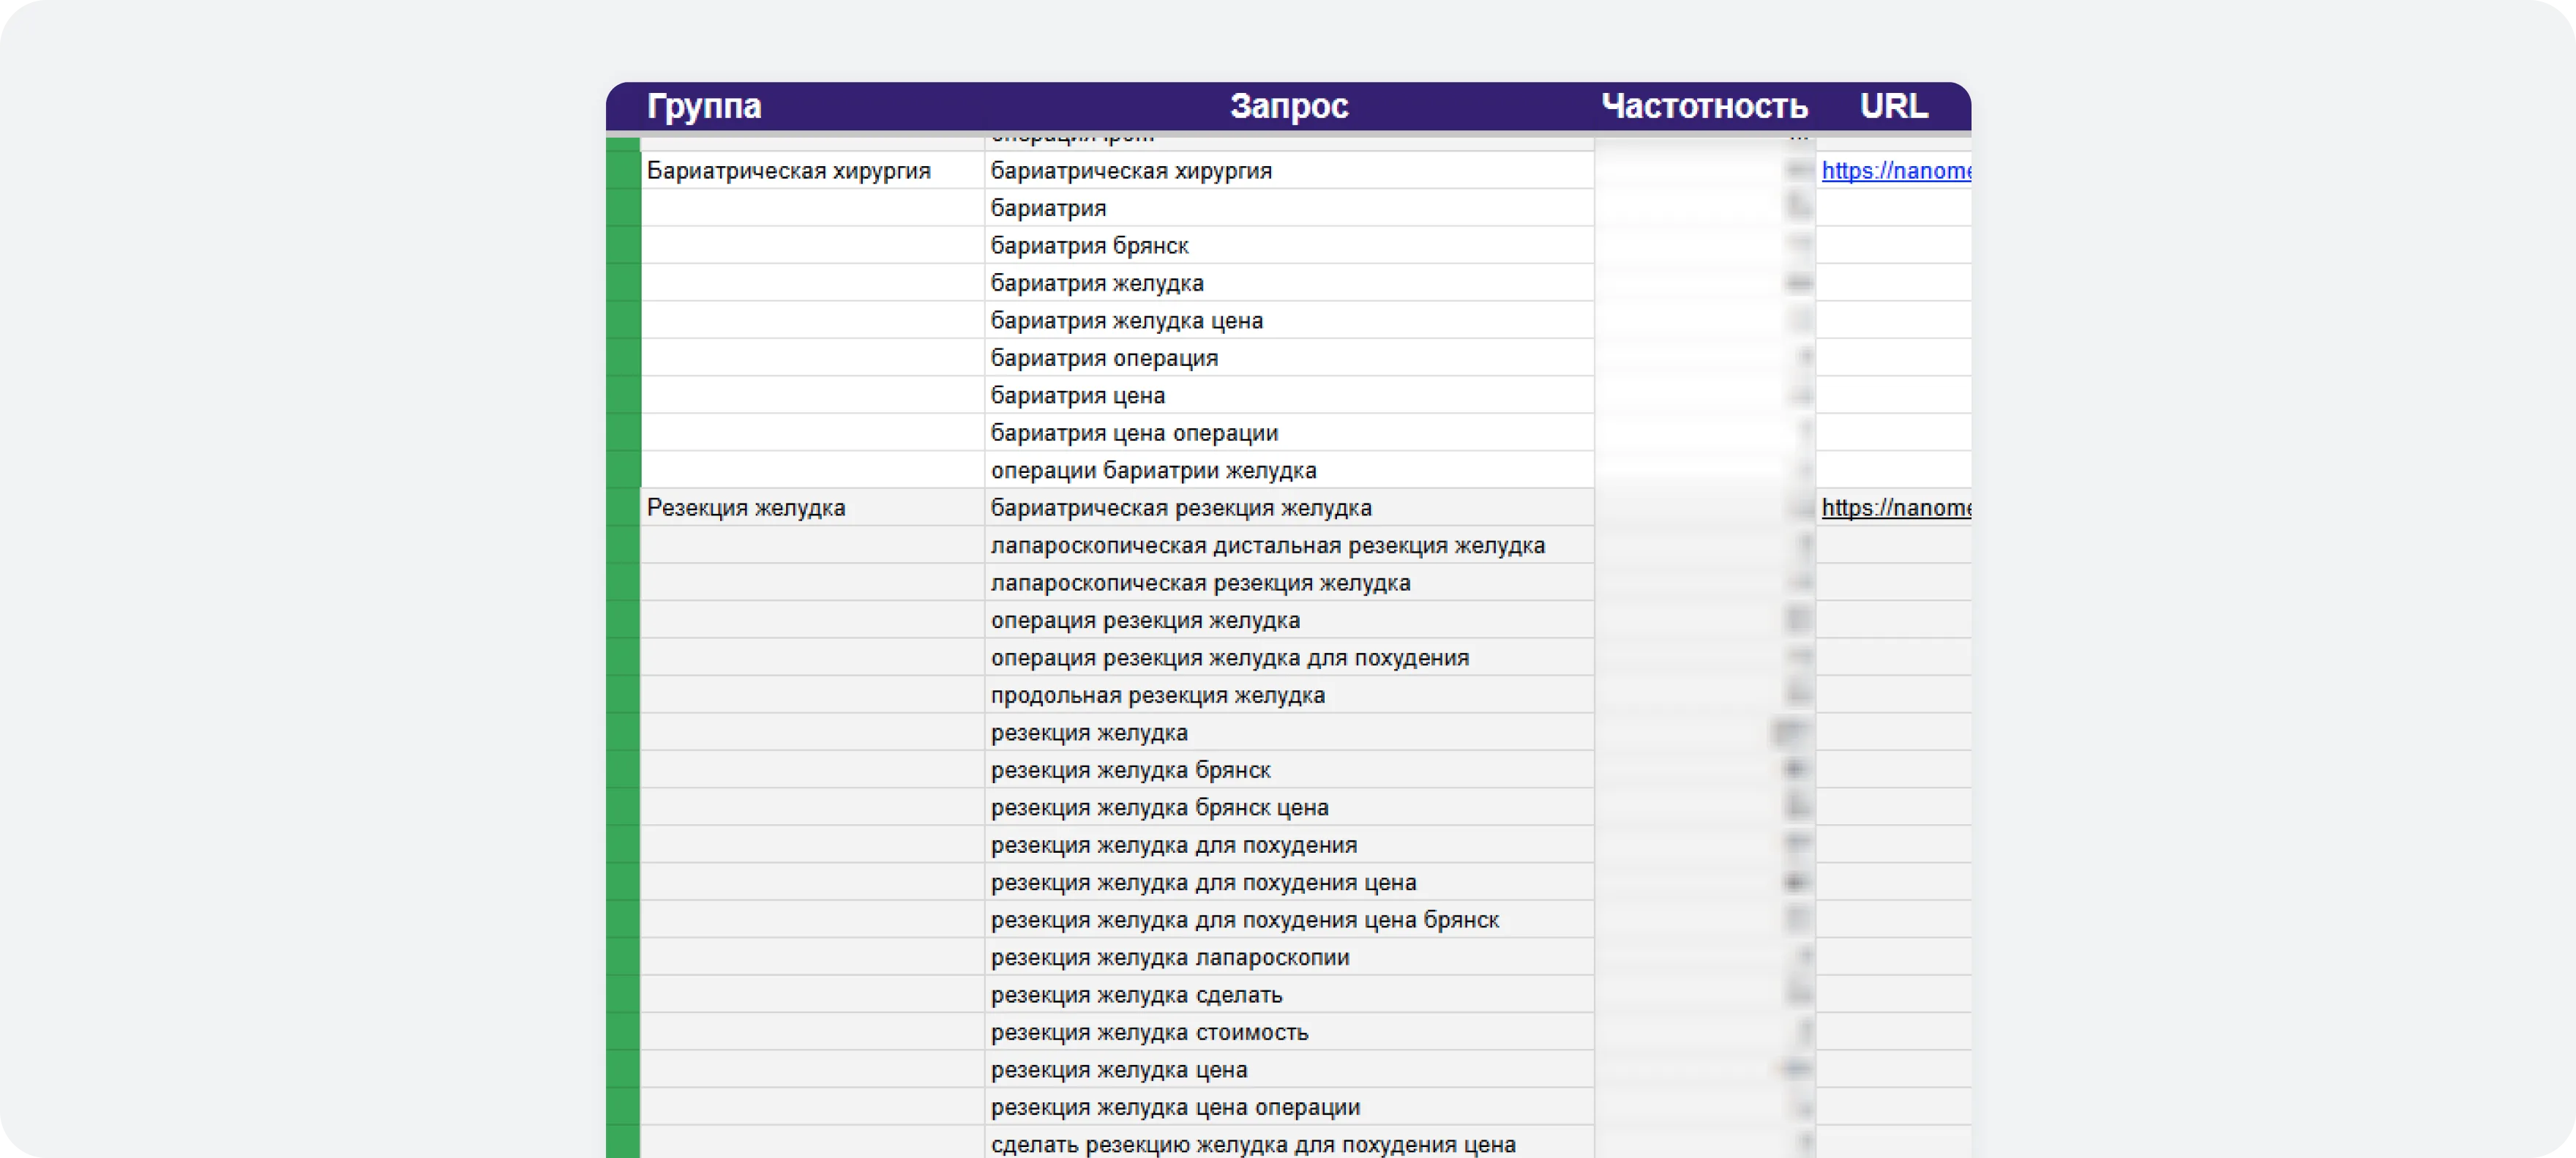Select the cell бариатрическая резекция желудка
The image size is (2576, 1158).
(1289, 508)
